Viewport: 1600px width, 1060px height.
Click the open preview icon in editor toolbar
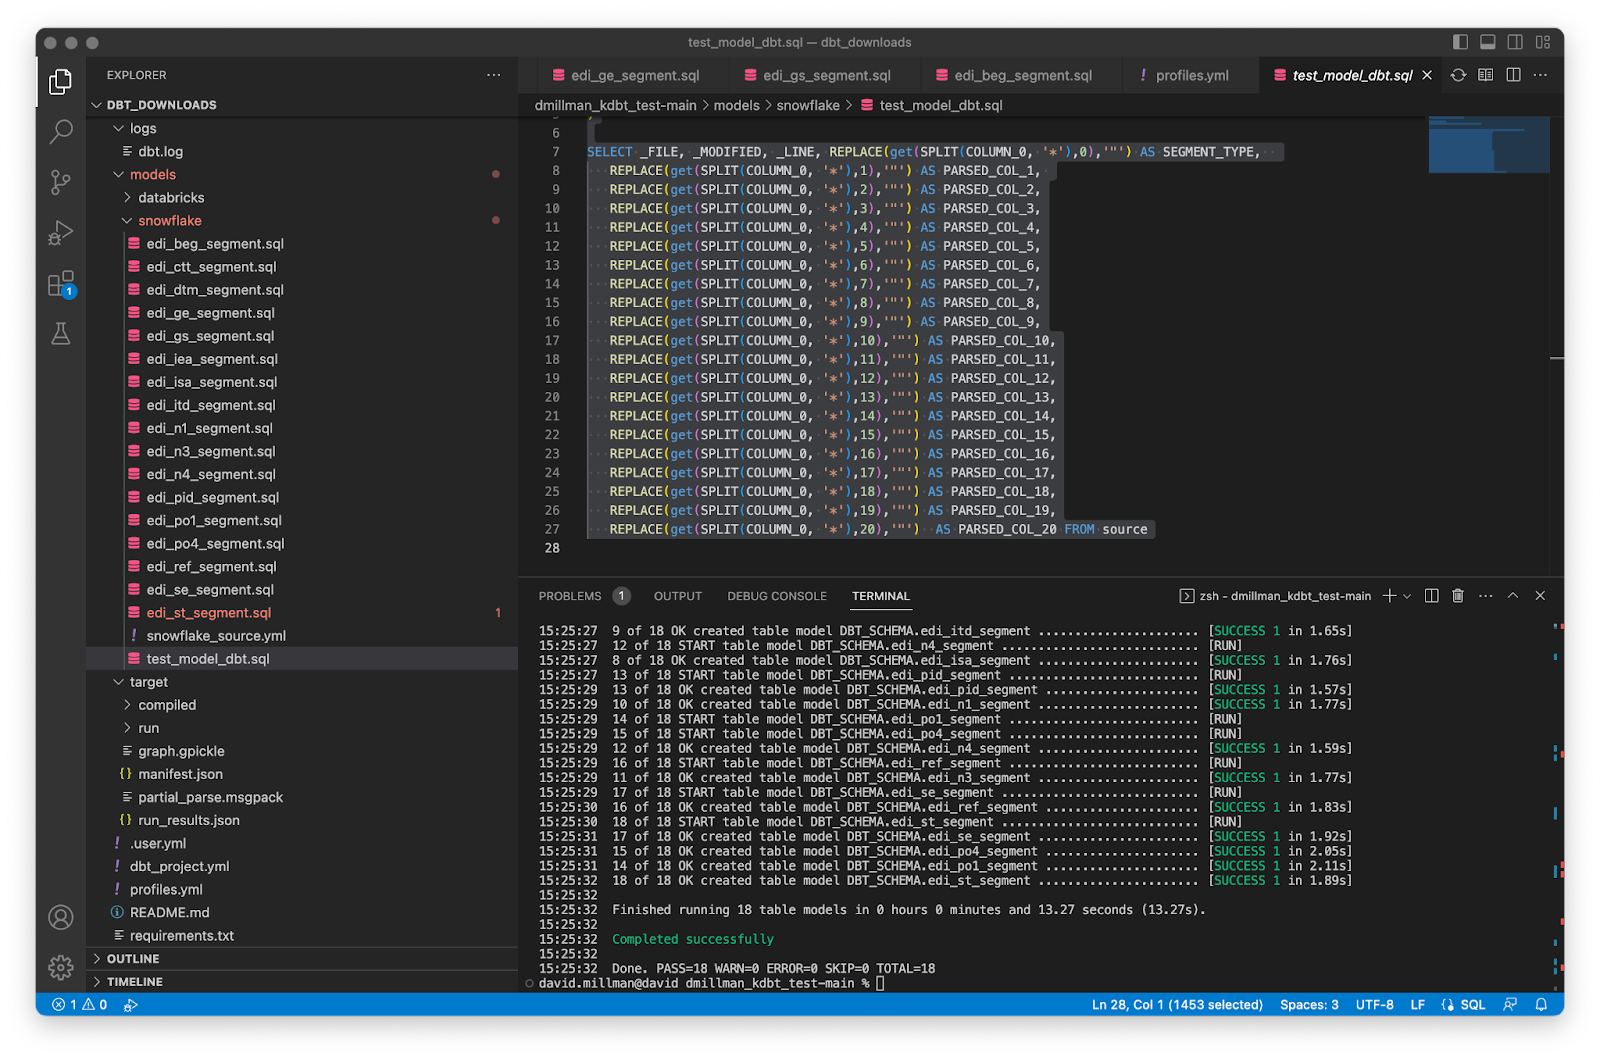coord(1486,75)
